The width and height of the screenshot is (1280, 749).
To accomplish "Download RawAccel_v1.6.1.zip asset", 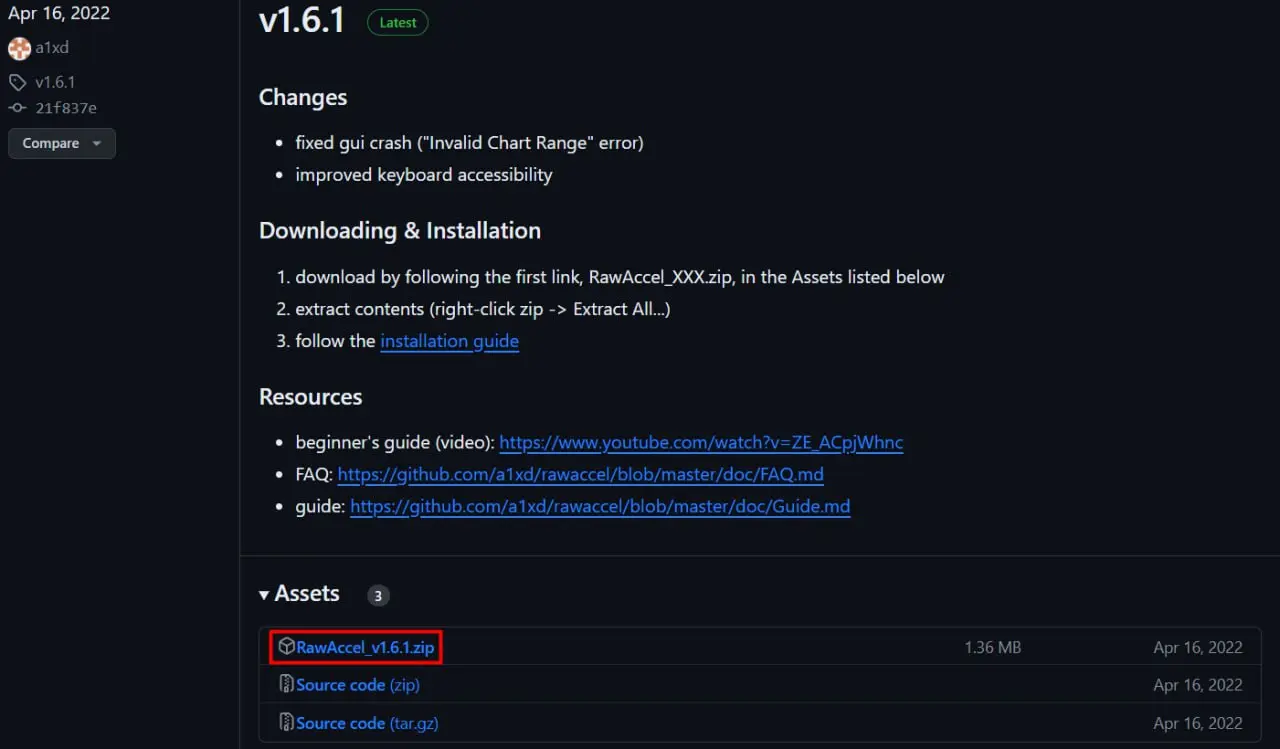I will click(365, 647).
